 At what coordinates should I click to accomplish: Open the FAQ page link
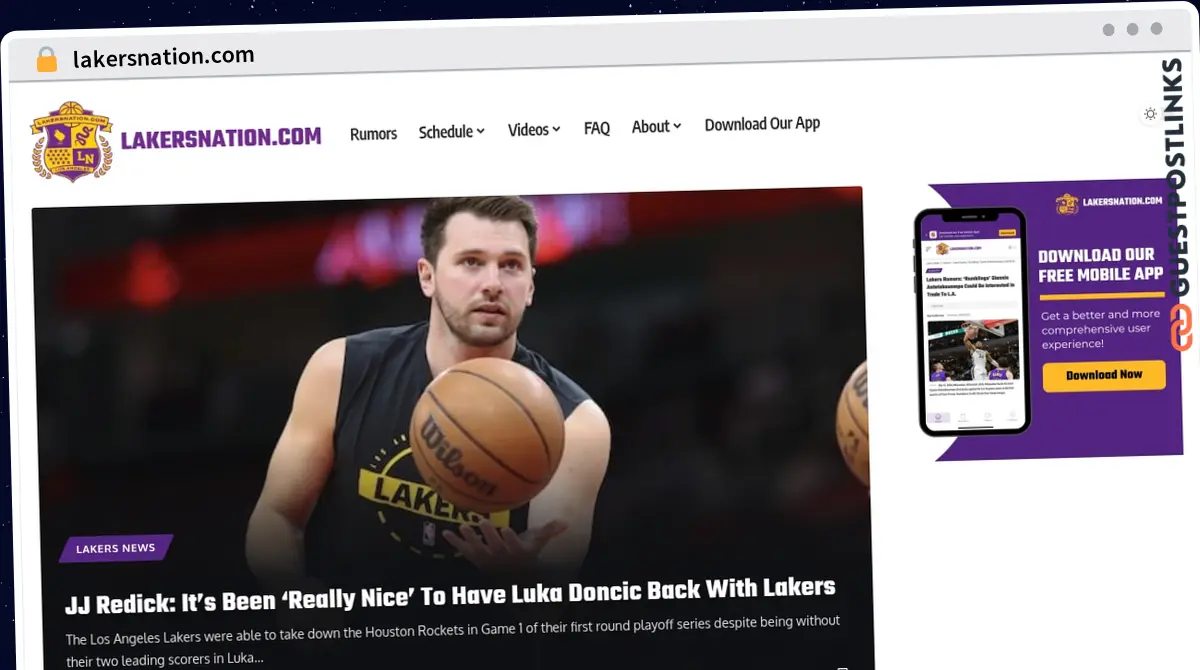[596, 128]
